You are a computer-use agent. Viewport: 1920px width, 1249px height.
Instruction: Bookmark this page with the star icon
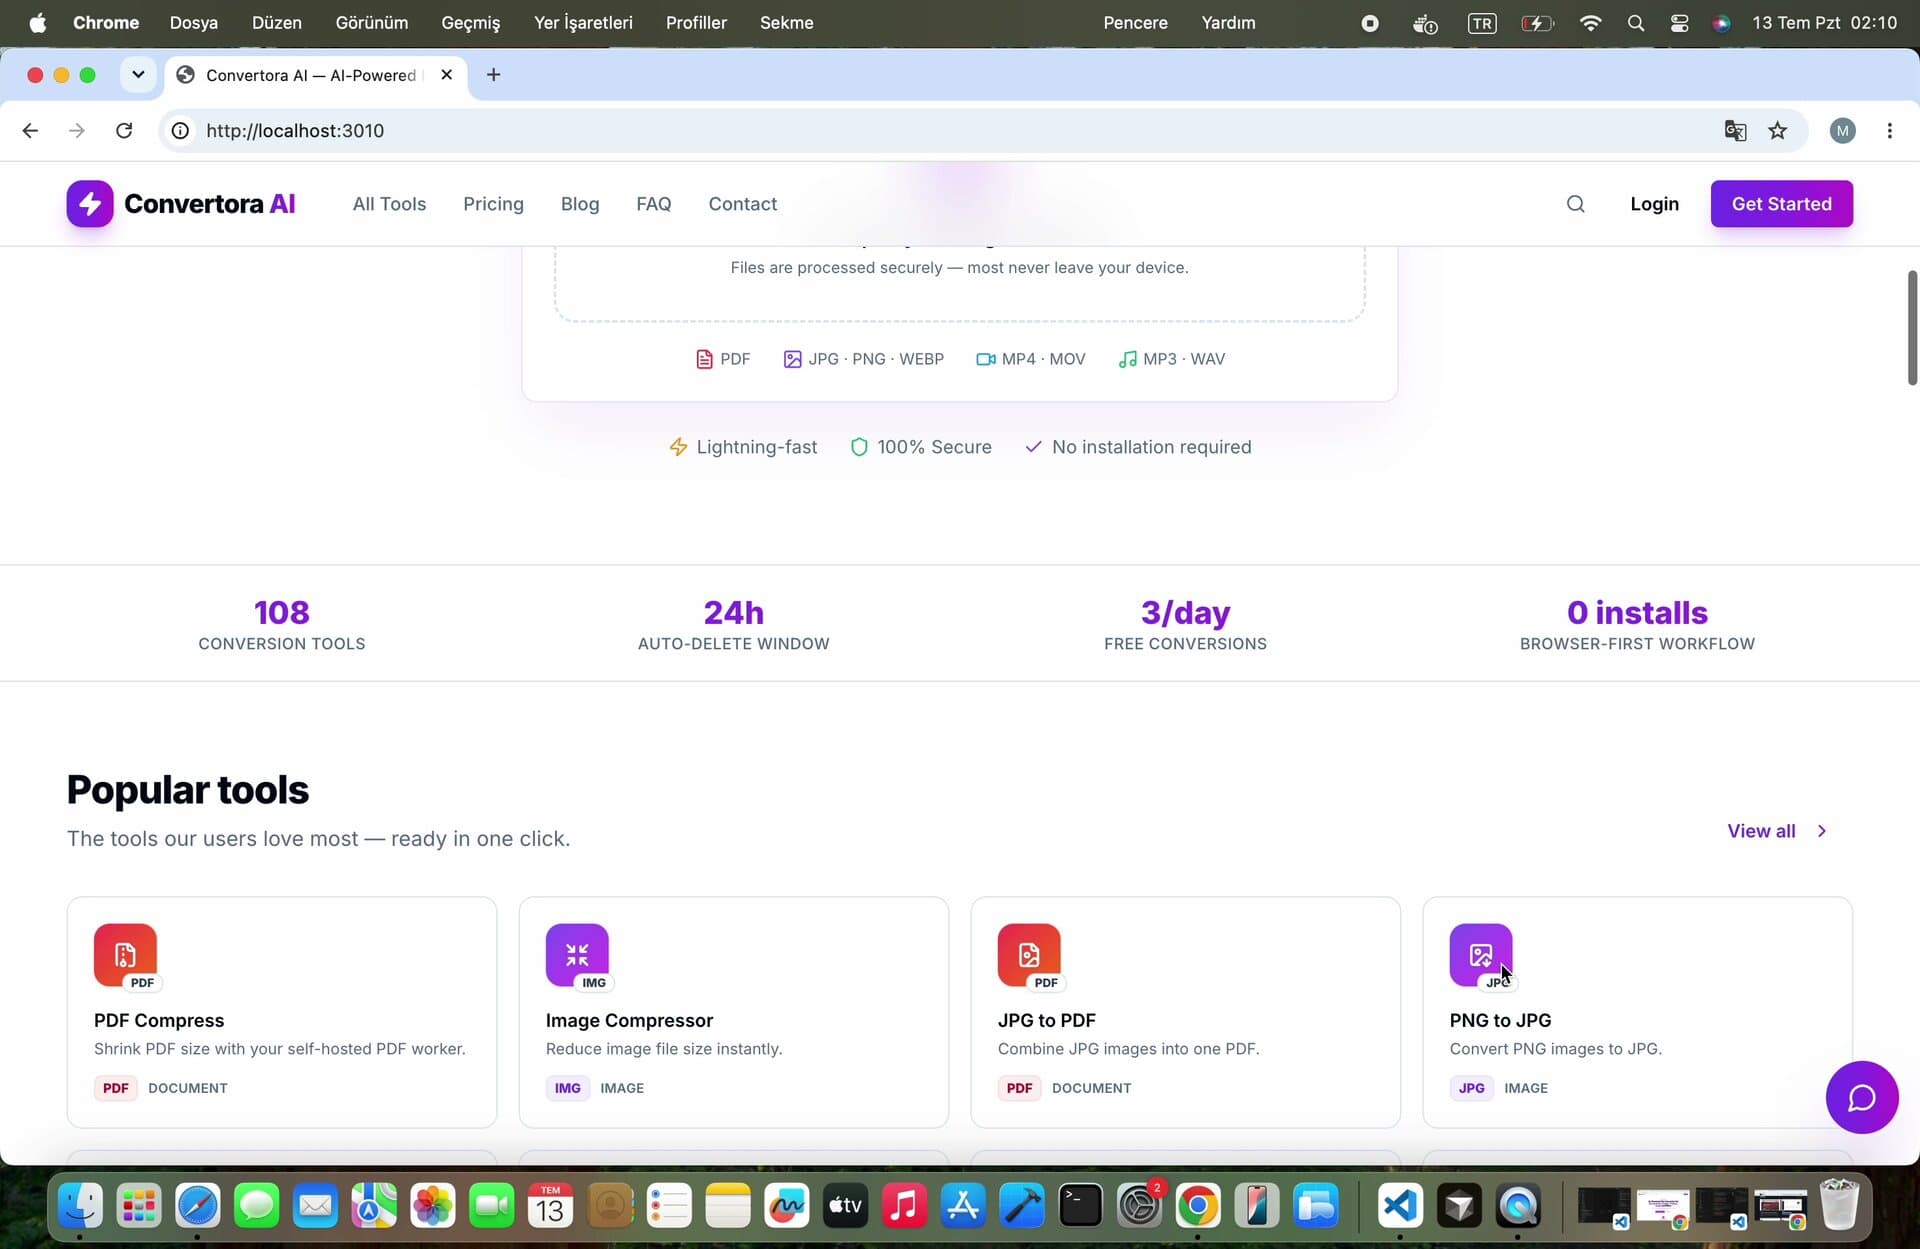point(1777,131)
